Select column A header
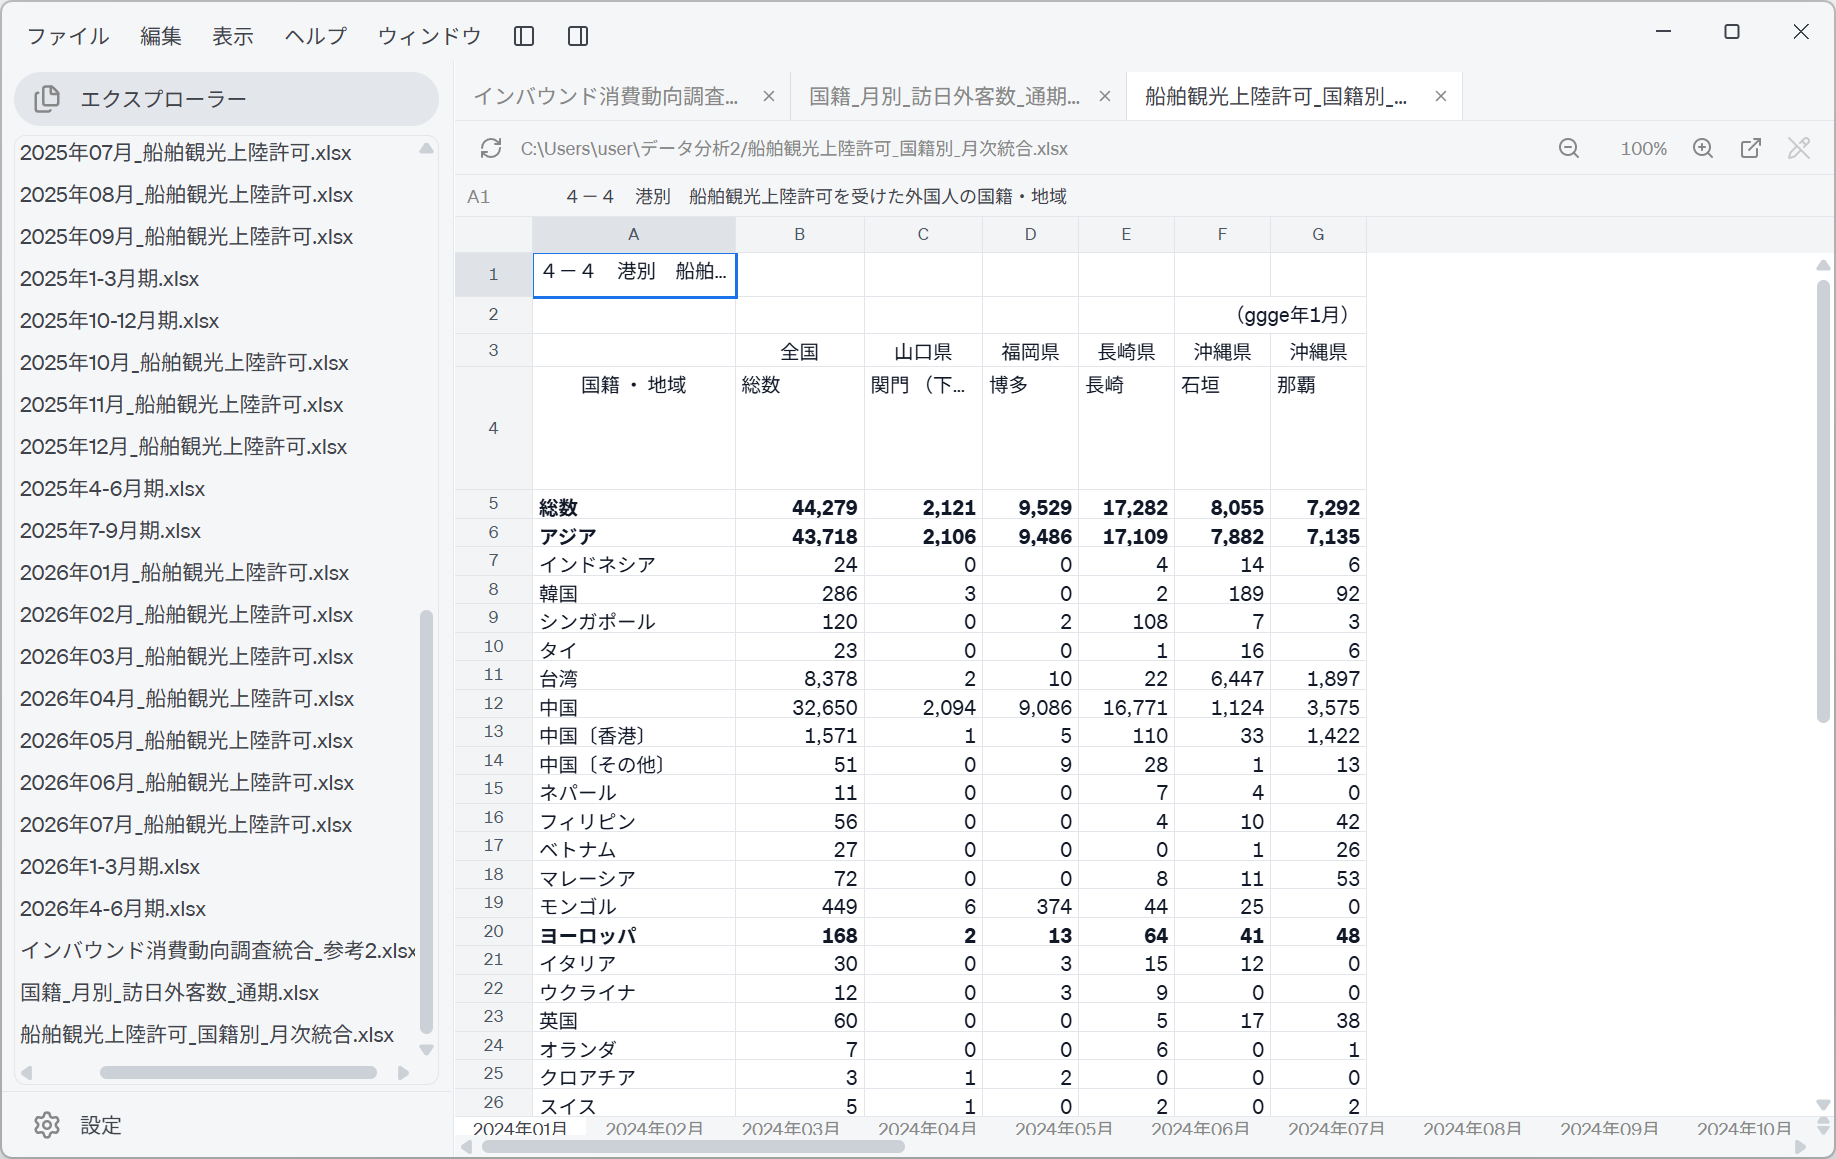Image resolution: width=1836 pixels, height=1159 pixels. [x=634, y=235]
